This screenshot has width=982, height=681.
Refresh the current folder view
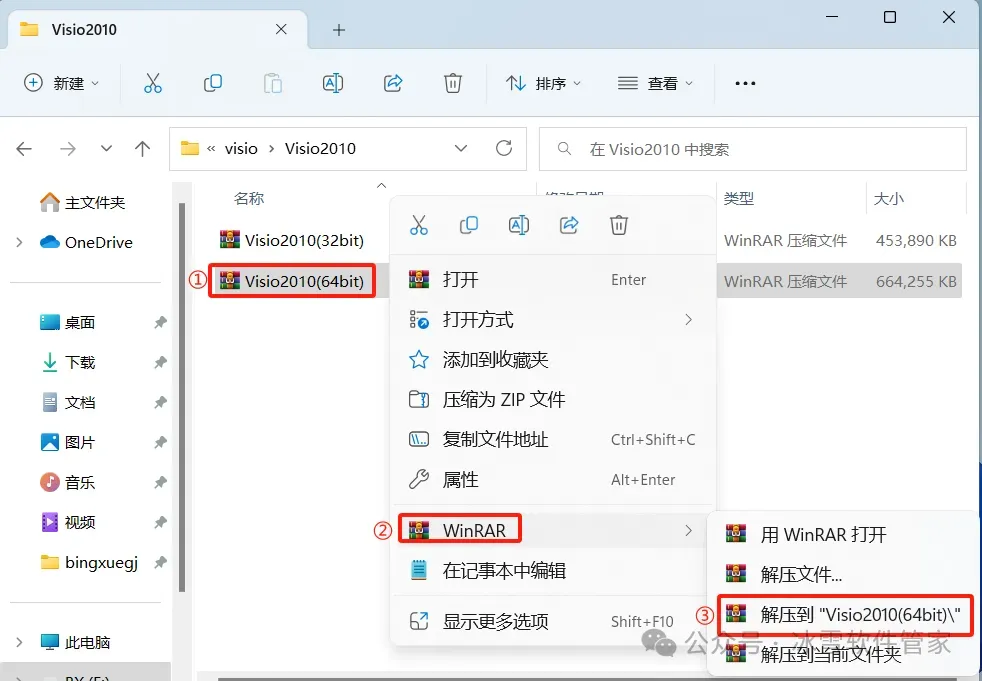coord(504,148)
